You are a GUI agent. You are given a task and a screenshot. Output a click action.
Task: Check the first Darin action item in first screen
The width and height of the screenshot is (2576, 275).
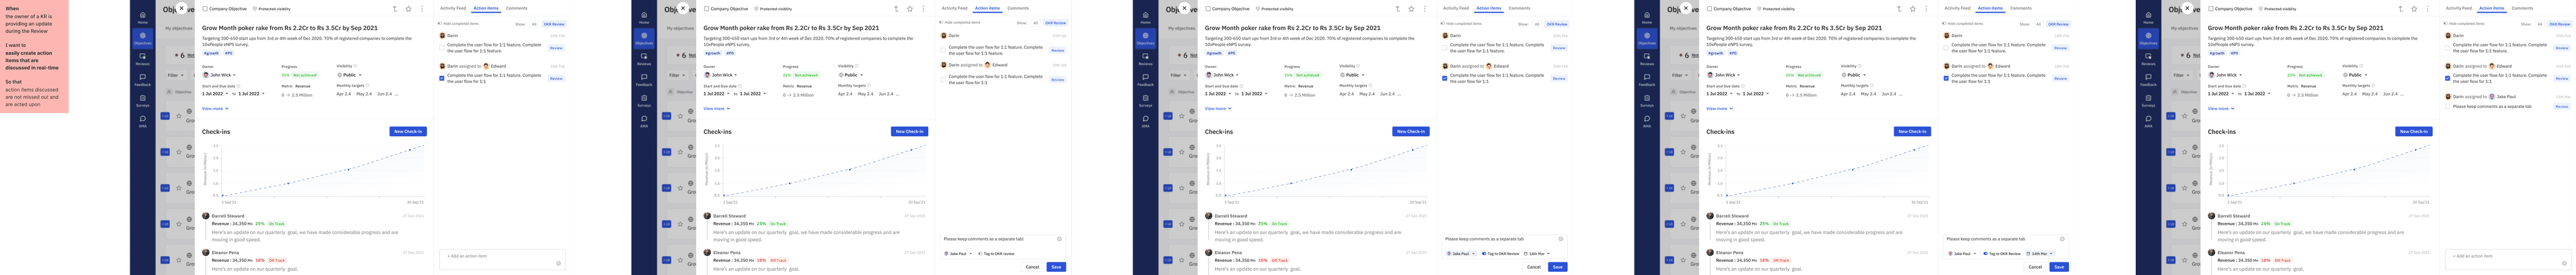(442, 47)
